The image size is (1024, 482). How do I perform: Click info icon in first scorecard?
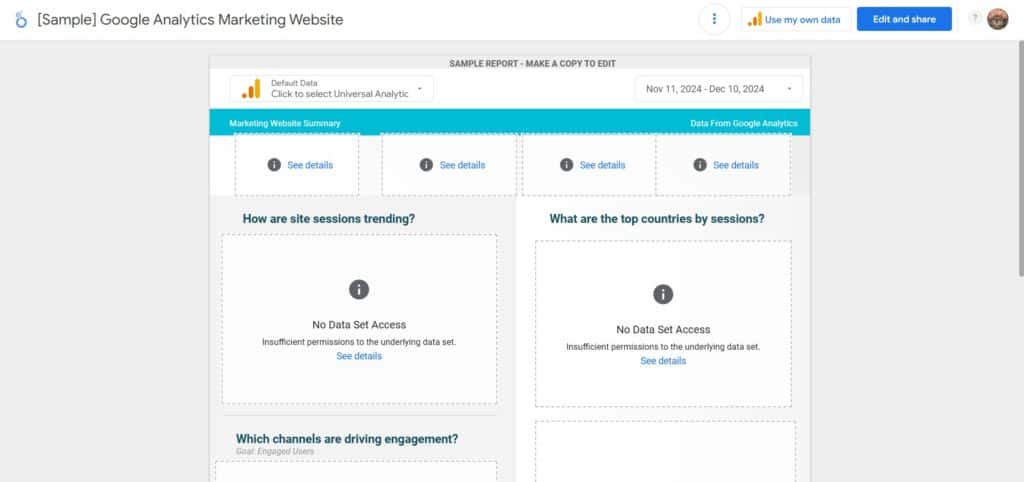click(x=274, y=165)
